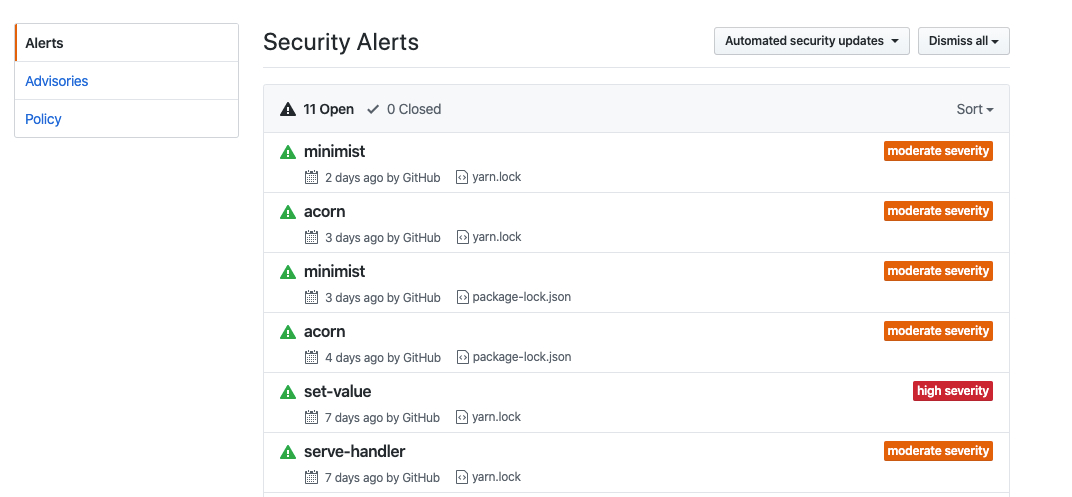Go to the Policy sidebar item
Image resolution: width=1072 pixels, height=497 pixels.
coord(44,119)
